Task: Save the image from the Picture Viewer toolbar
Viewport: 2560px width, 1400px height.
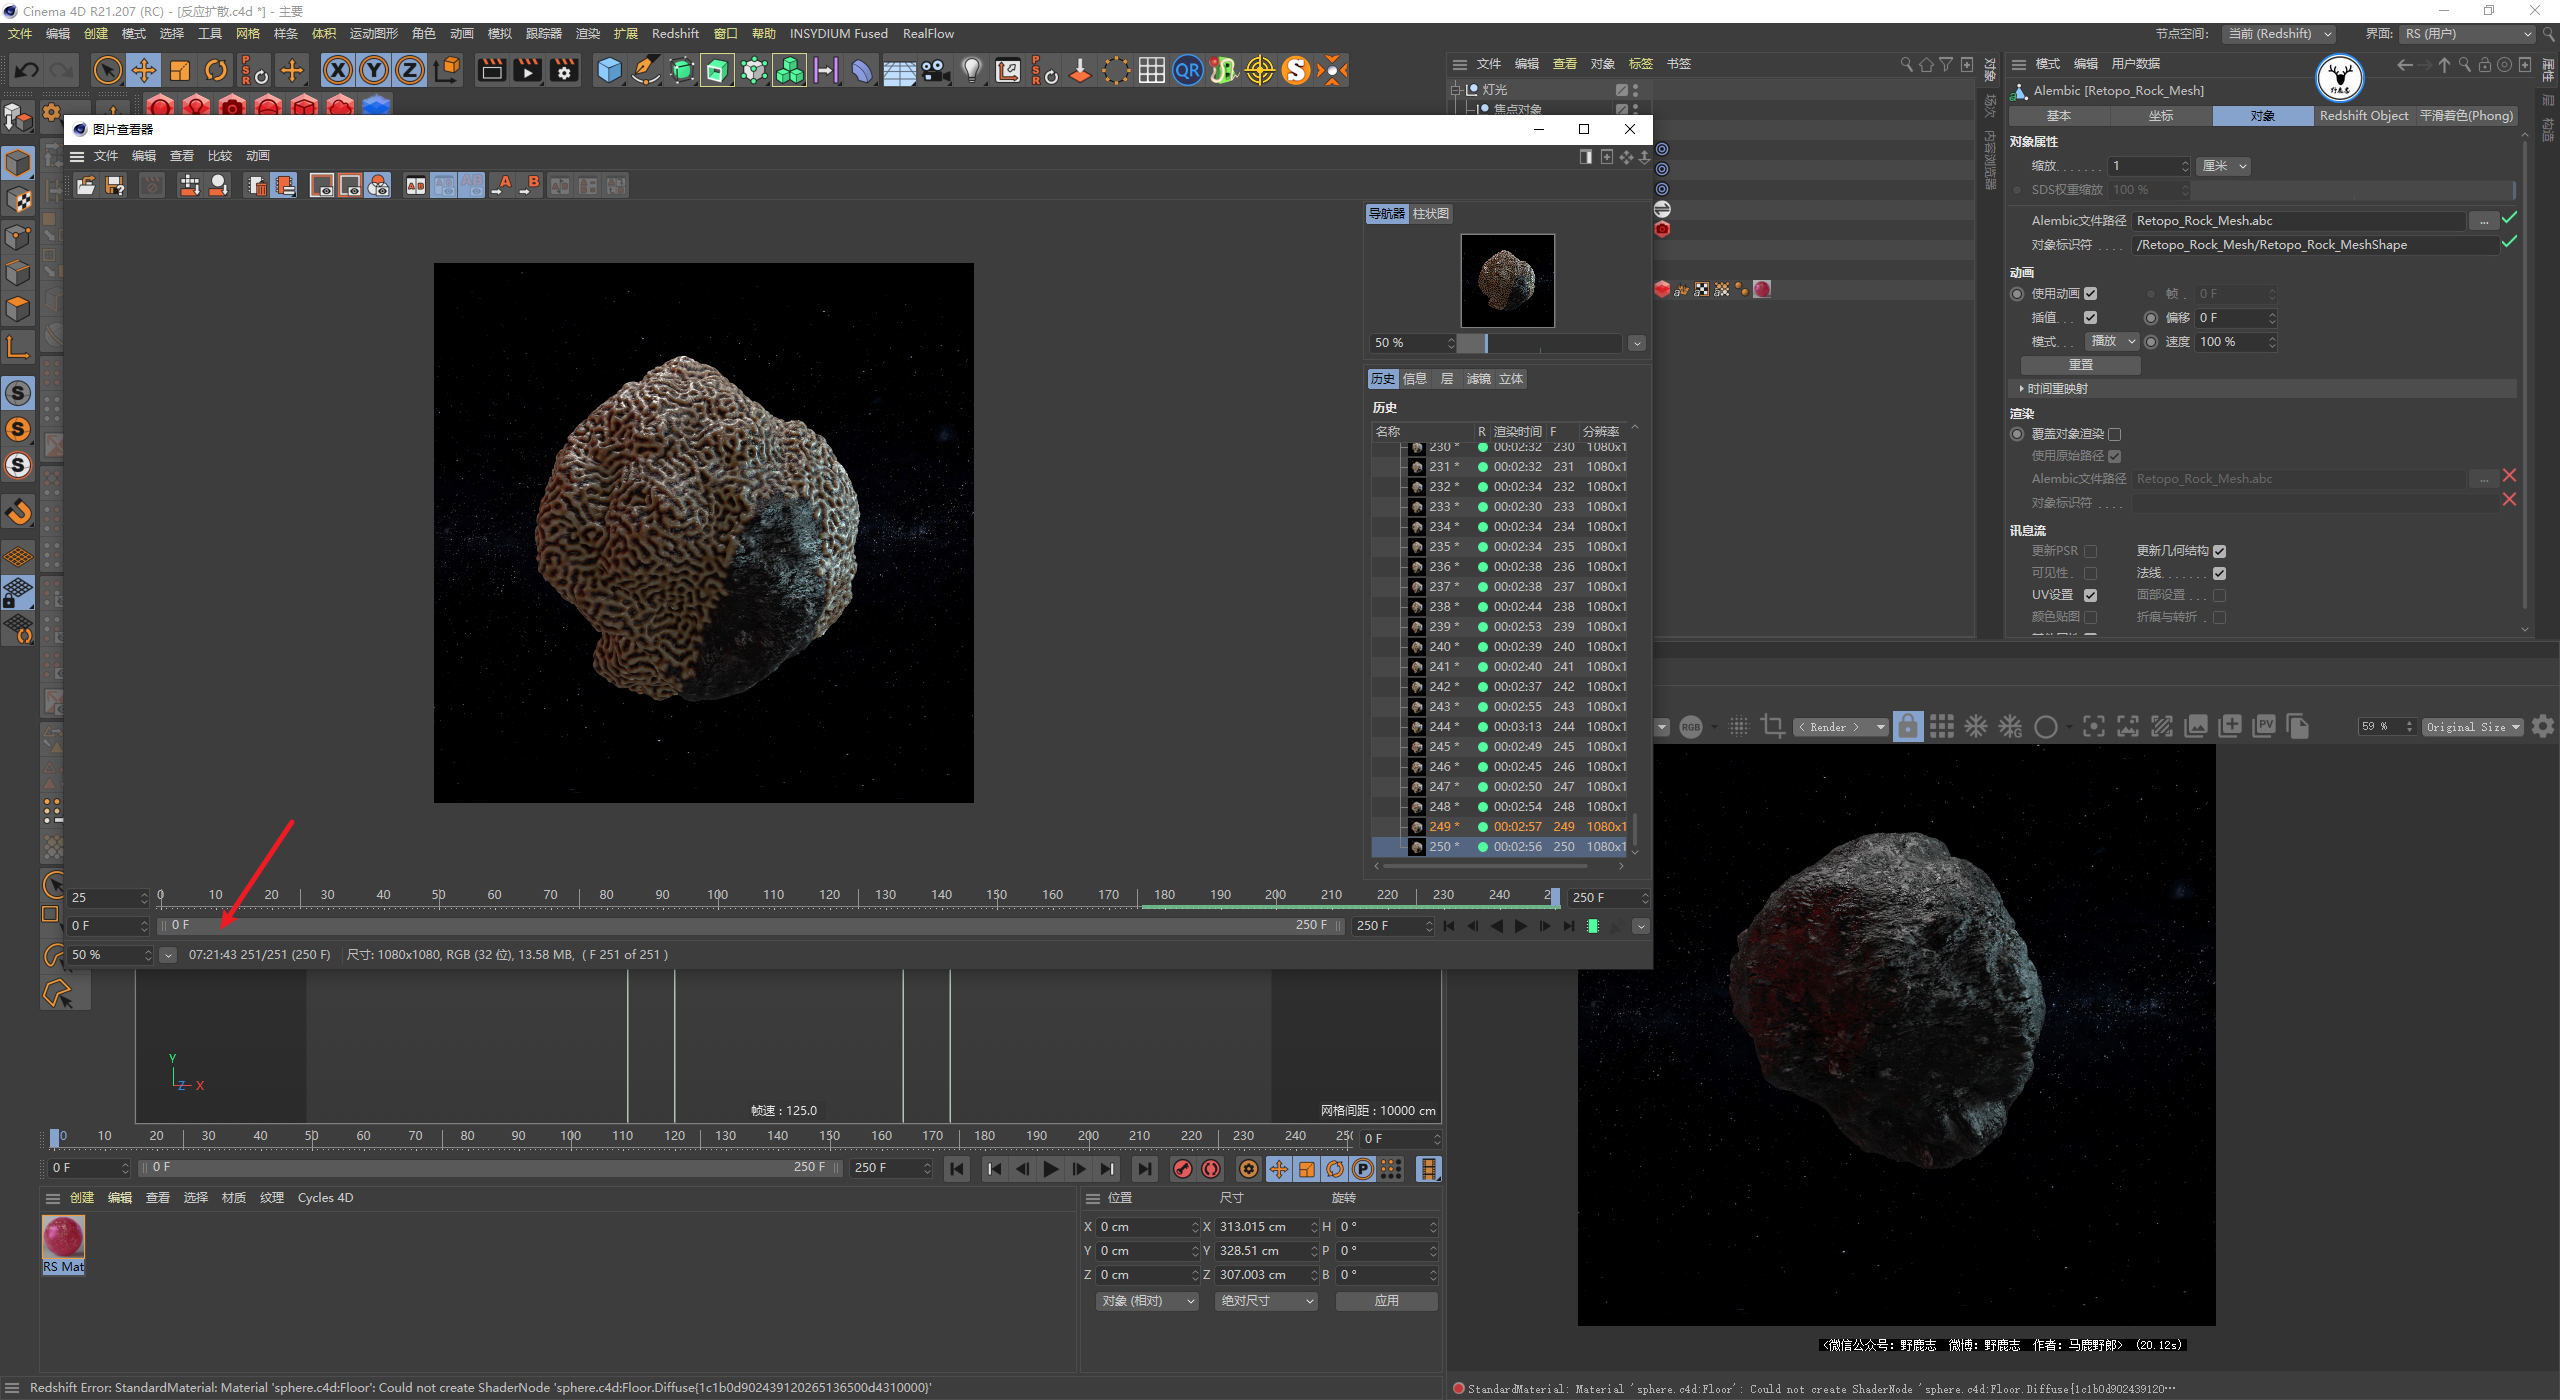Action: click(114, 185)
